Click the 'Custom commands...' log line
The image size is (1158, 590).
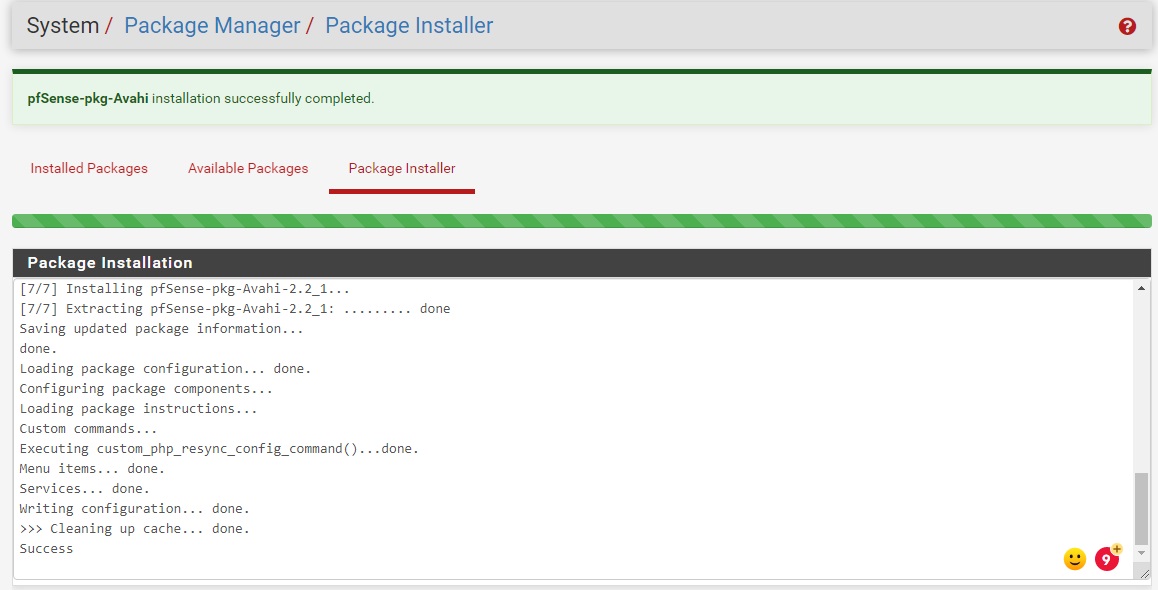click(88, 429)
